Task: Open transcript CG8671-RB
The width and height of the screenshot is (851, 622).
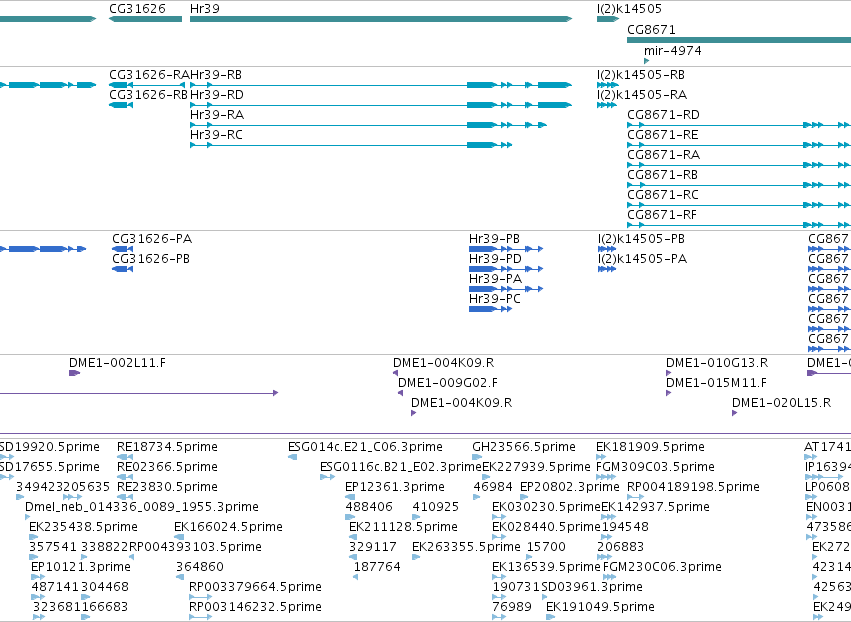Action: [x=663, y=175]
